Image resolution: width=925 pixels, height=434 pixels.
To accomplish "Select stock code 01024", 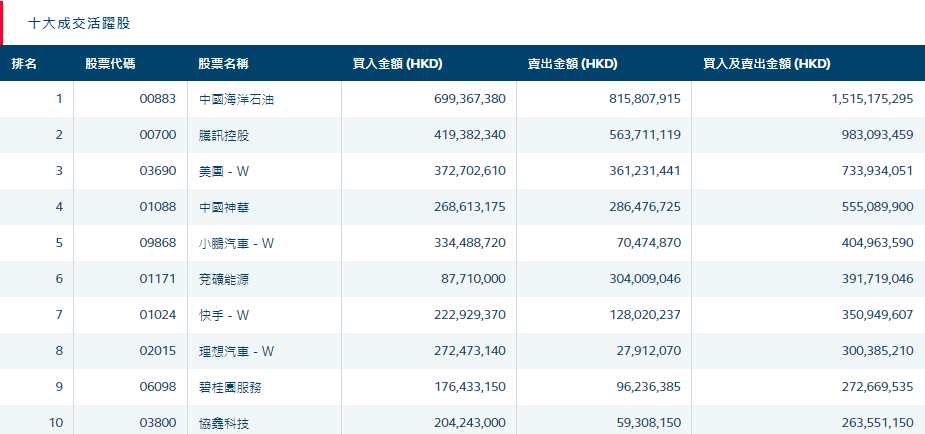I will pyautogui.click(x=158, y=315).
